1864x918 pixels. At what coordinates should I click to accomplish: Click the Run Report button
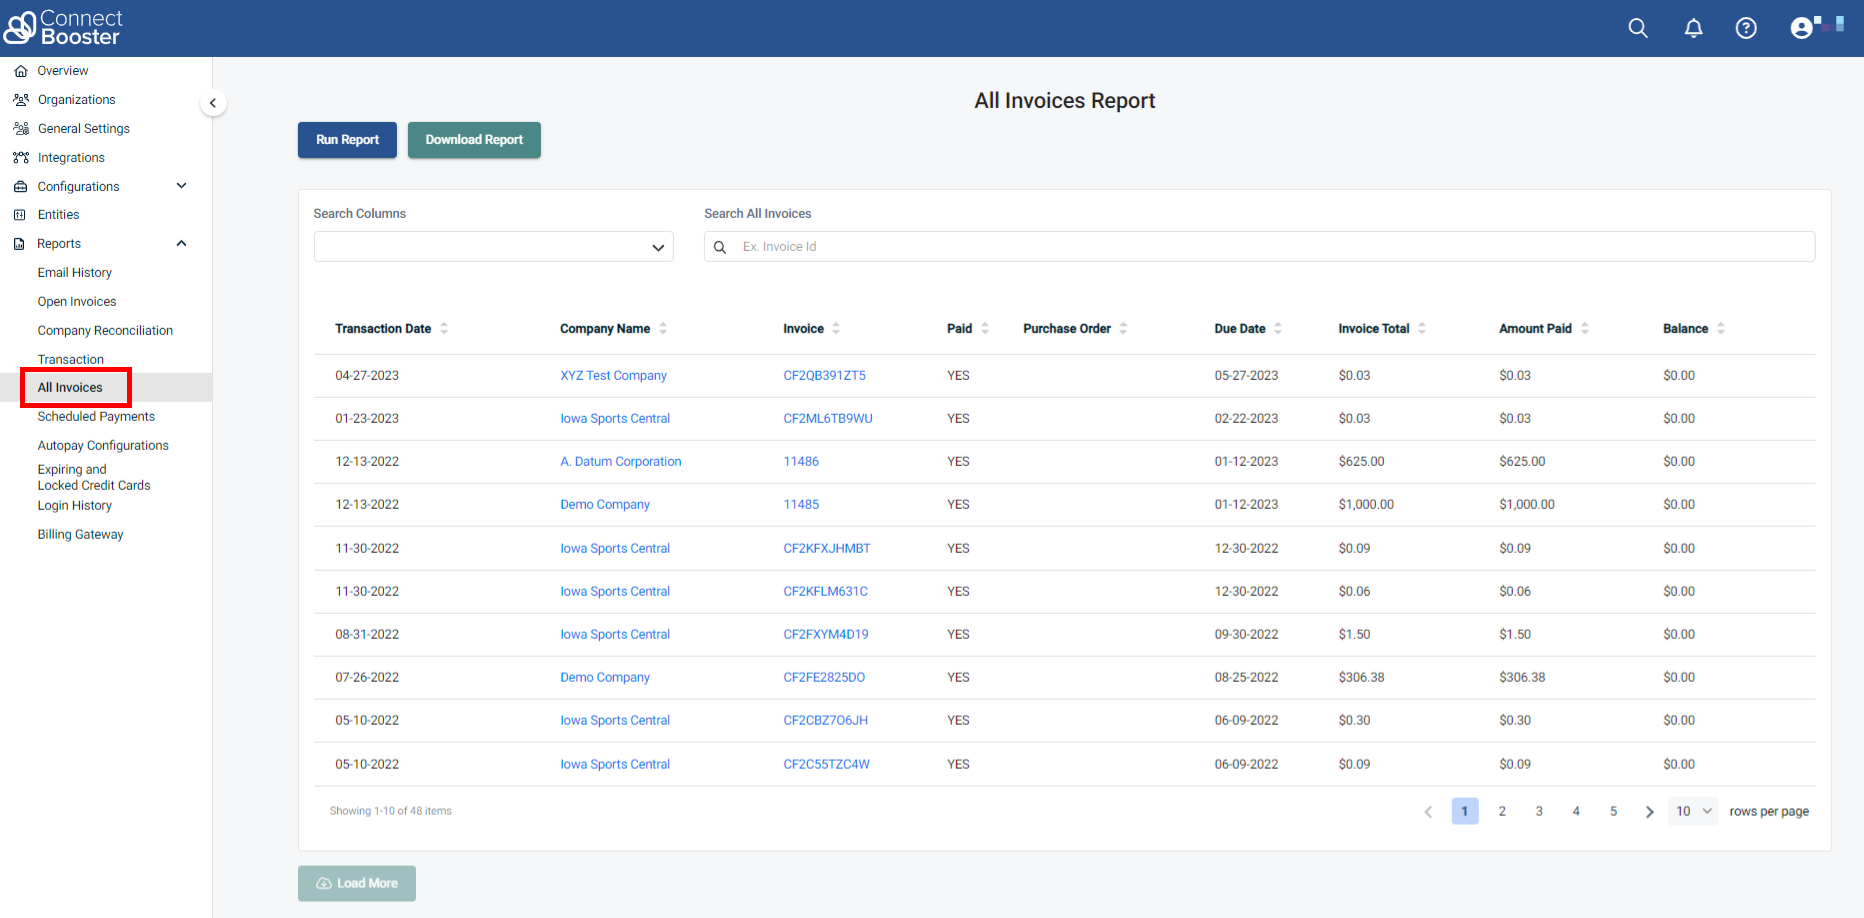pyautogui.click(x=347, y=140)
